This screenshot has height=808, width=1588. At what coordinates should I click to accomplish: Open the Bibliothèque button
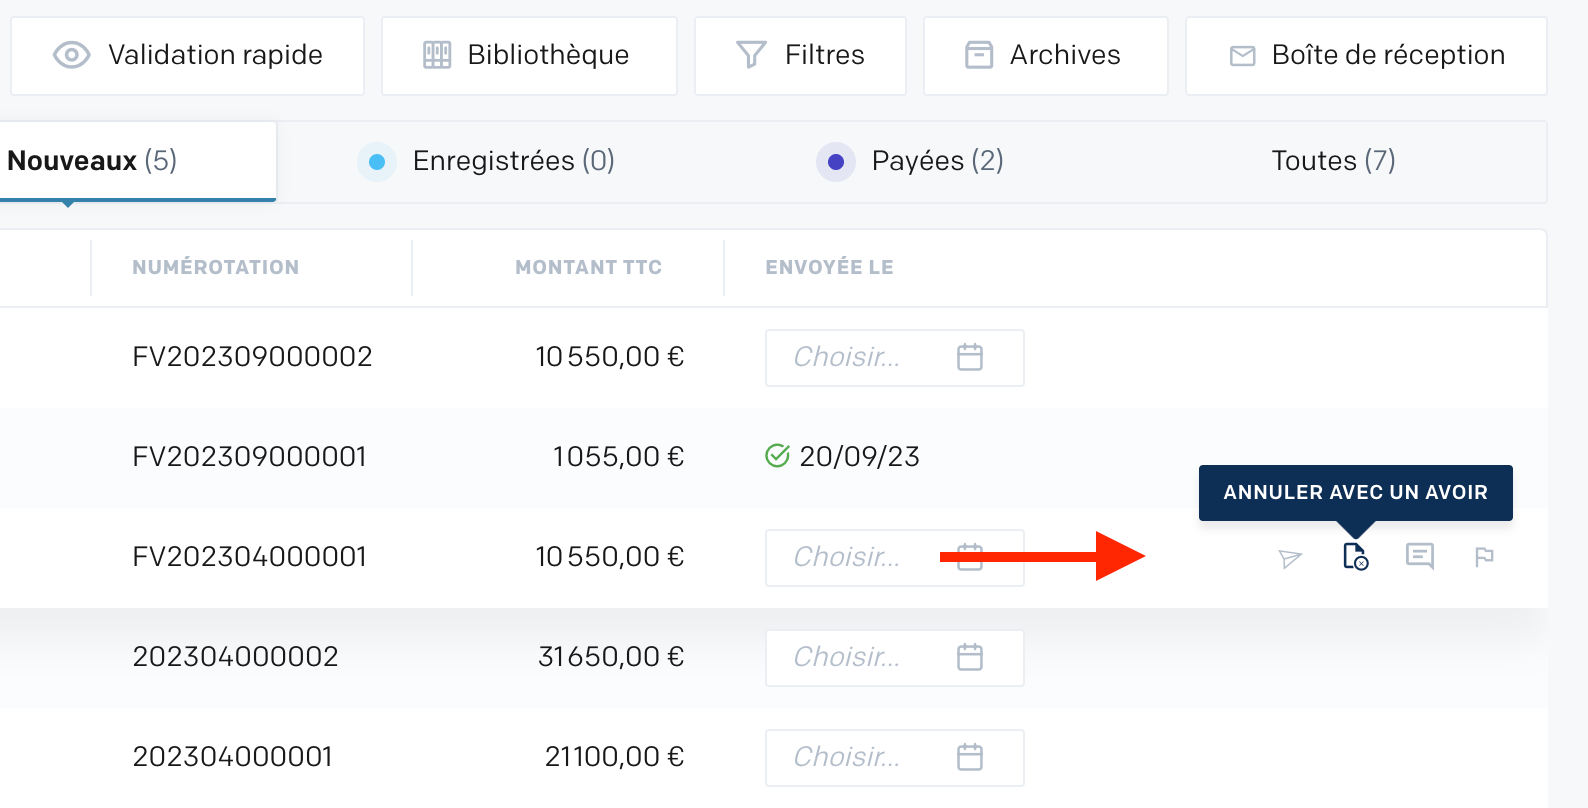529,56
